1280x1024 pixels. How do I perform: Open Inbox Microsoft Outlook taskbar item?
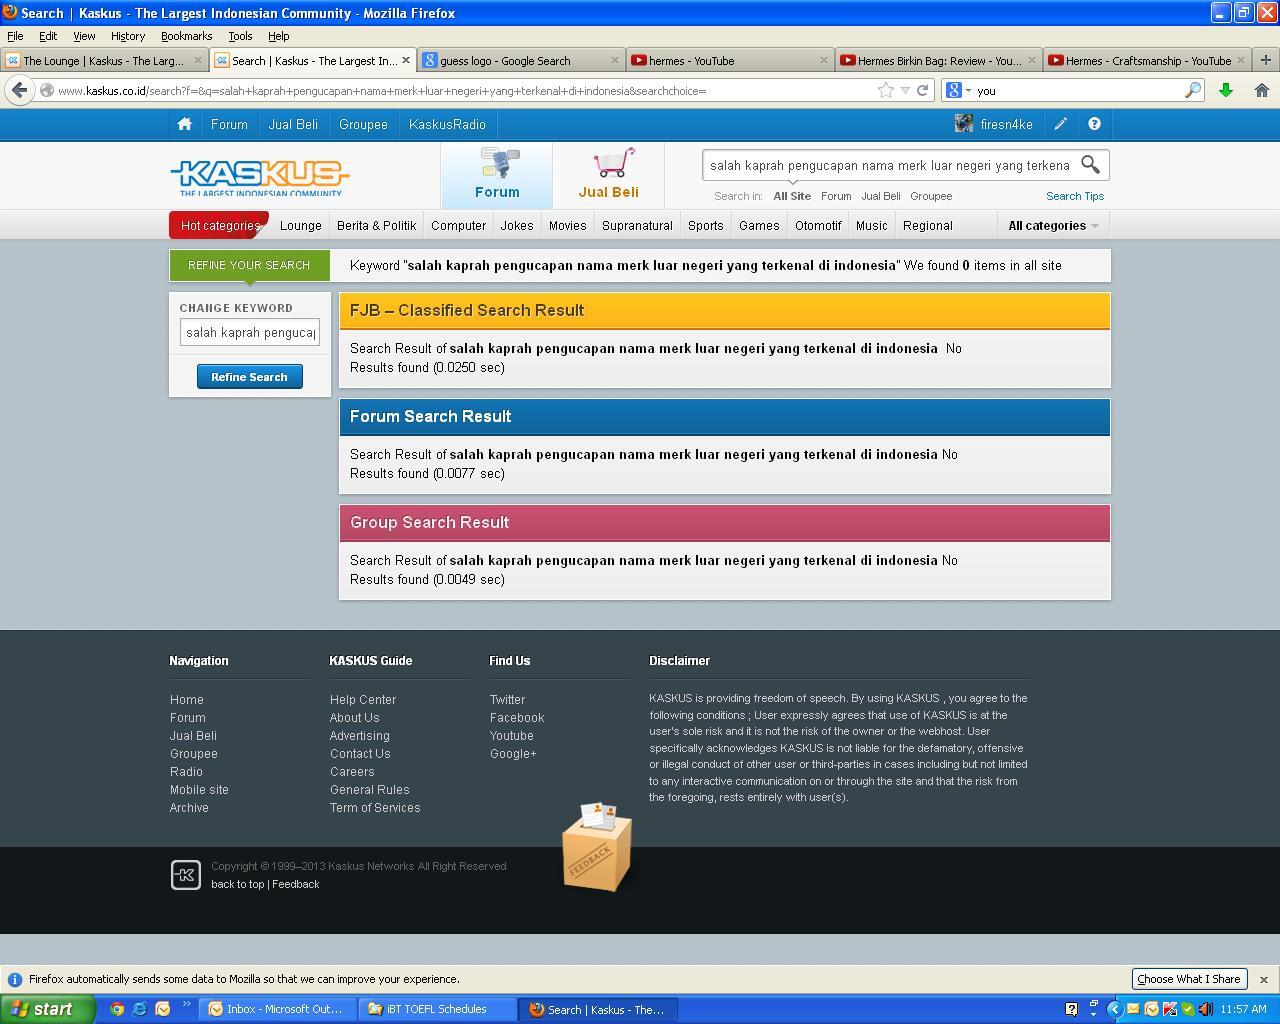point(275,1009)
